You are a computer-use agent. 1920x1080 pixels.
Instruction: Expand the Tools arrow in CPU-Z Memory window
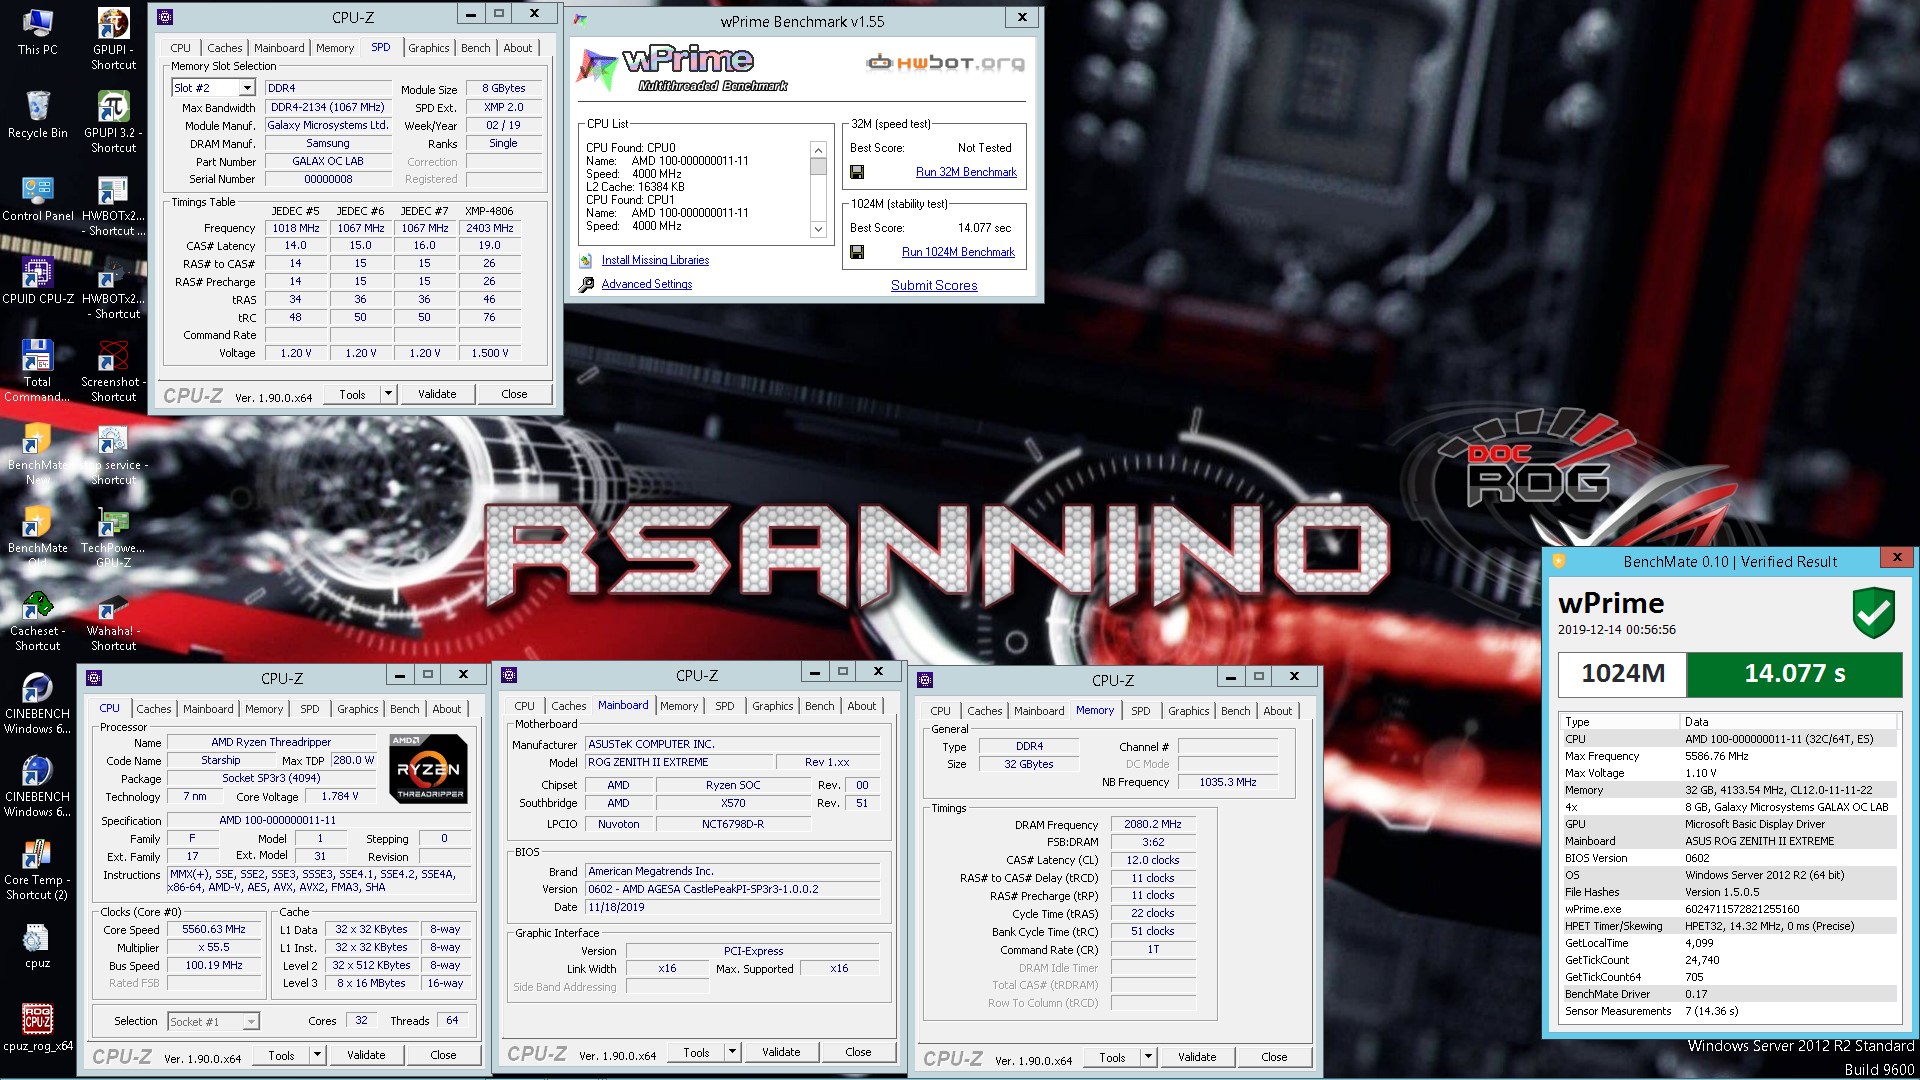(1148, 1057)
